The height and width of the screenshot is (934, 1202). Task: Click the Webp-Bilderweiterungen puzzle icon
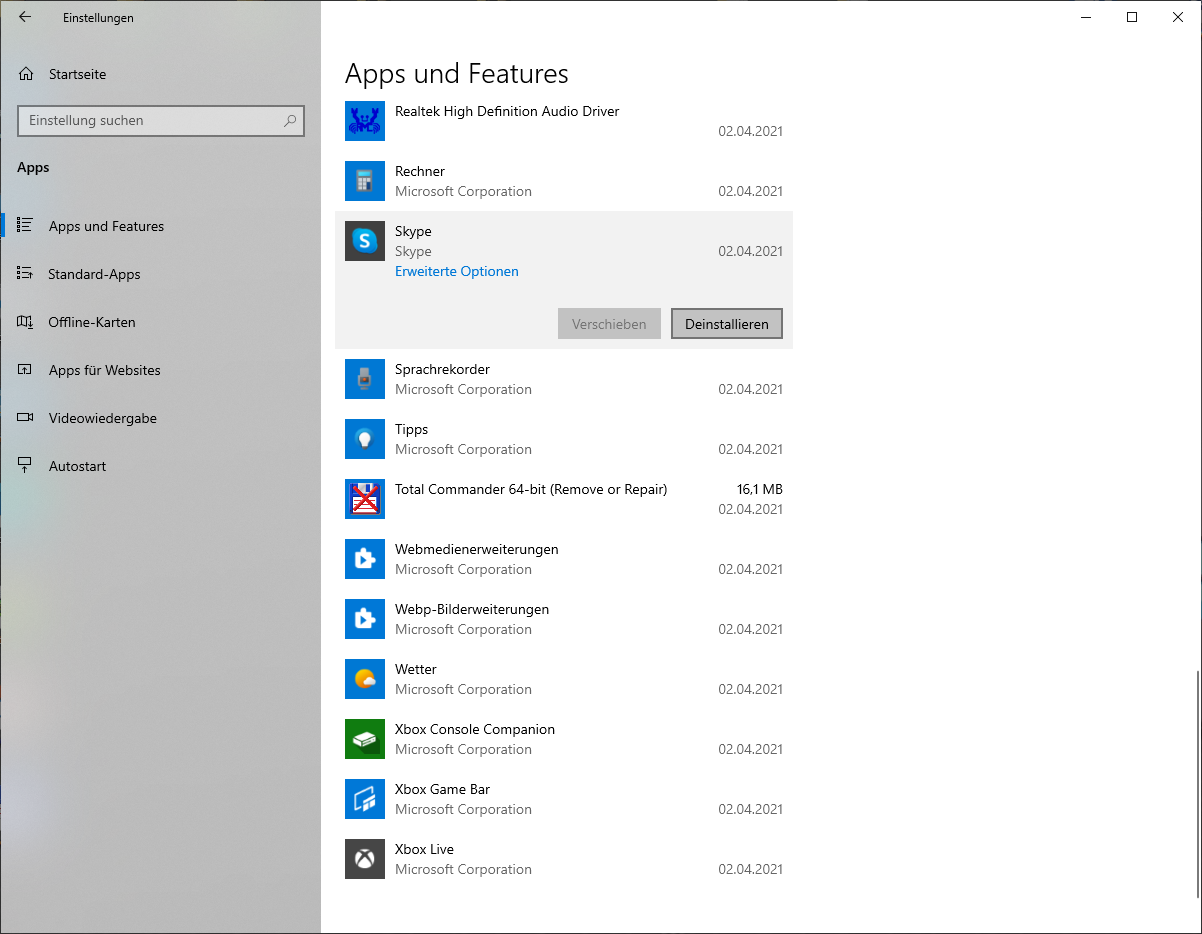pos(365,619)
